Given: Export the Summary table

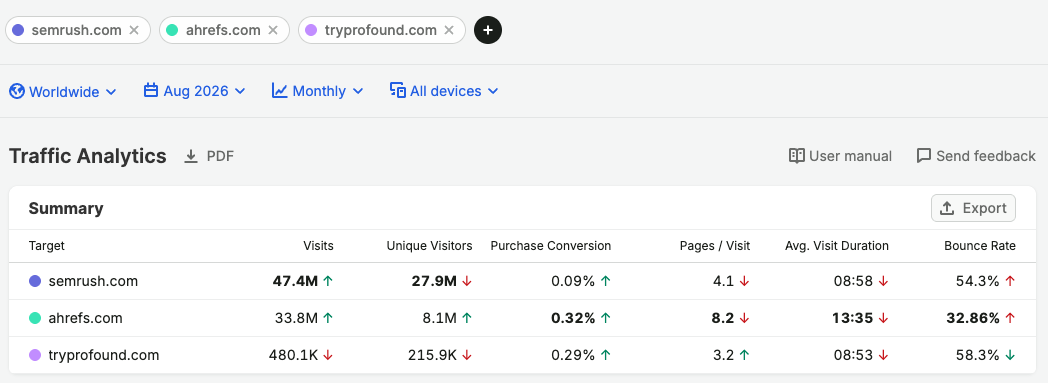Looking at the screenshot, I should (x=973, y=208).
